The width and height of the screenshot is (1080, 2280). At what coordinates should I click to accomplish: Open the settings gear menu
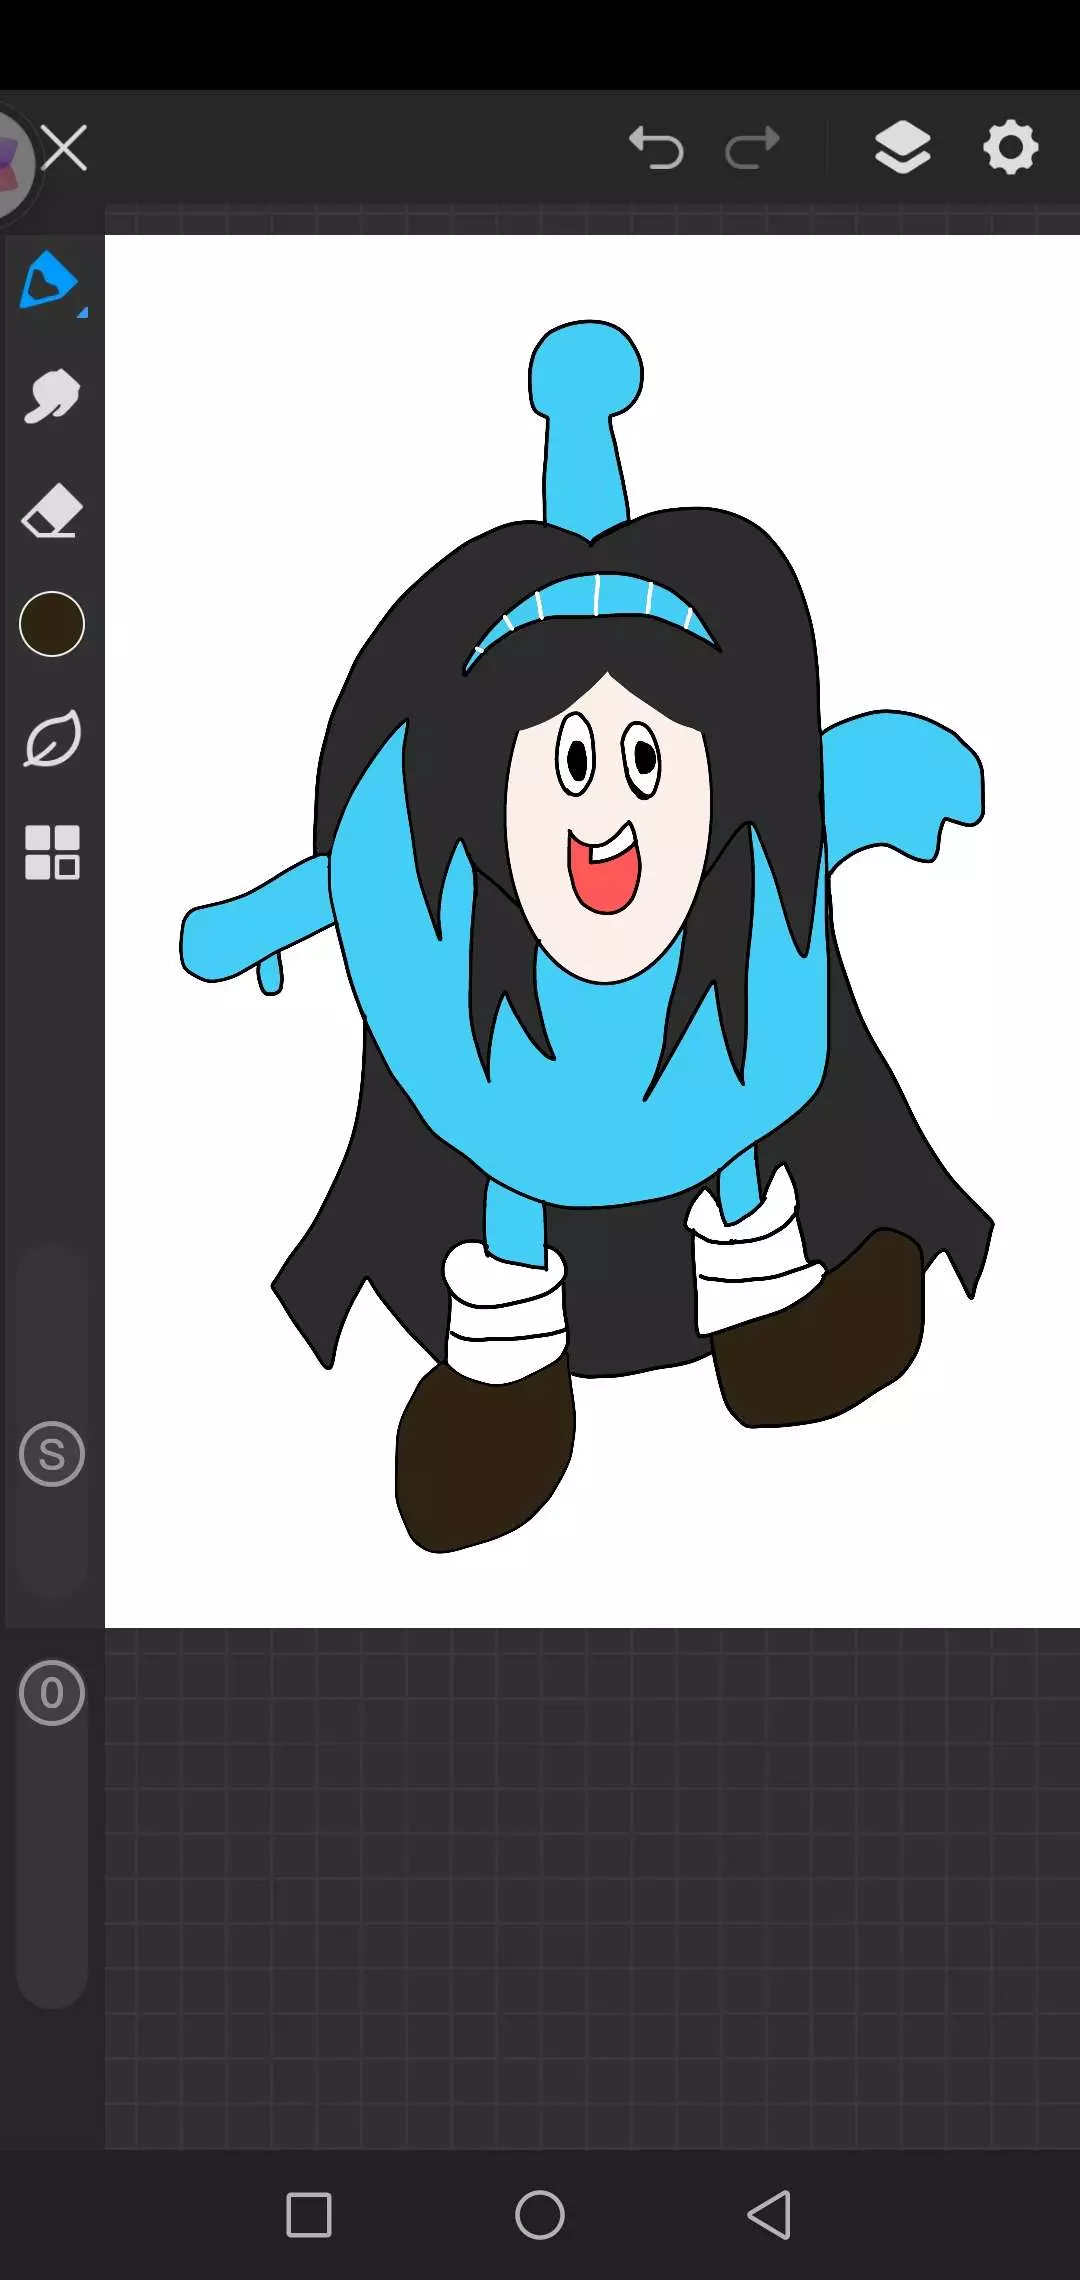coord(1010,148)
